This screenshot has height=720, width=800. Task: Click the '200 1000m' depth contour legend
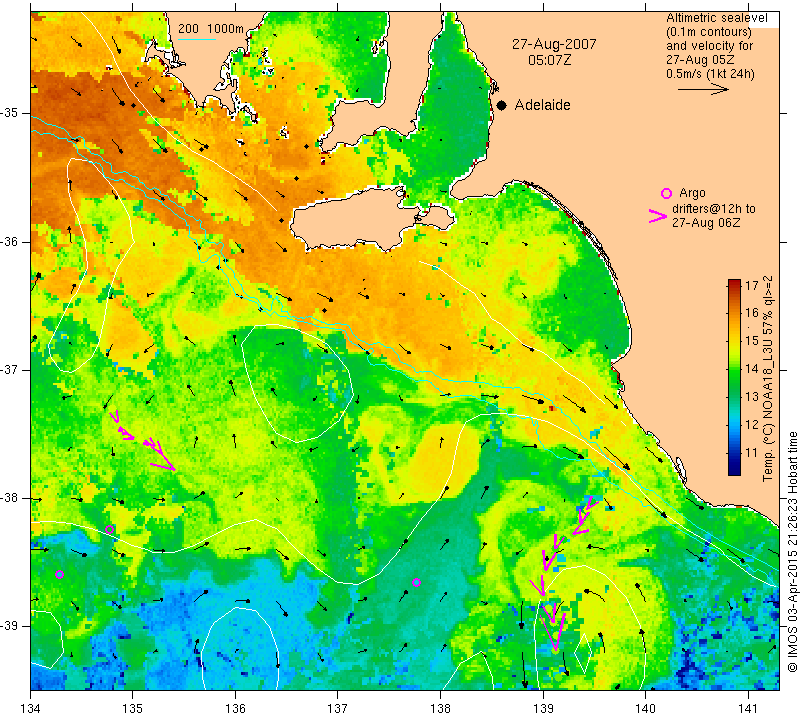pyautogui.click(x=211, y=29)
